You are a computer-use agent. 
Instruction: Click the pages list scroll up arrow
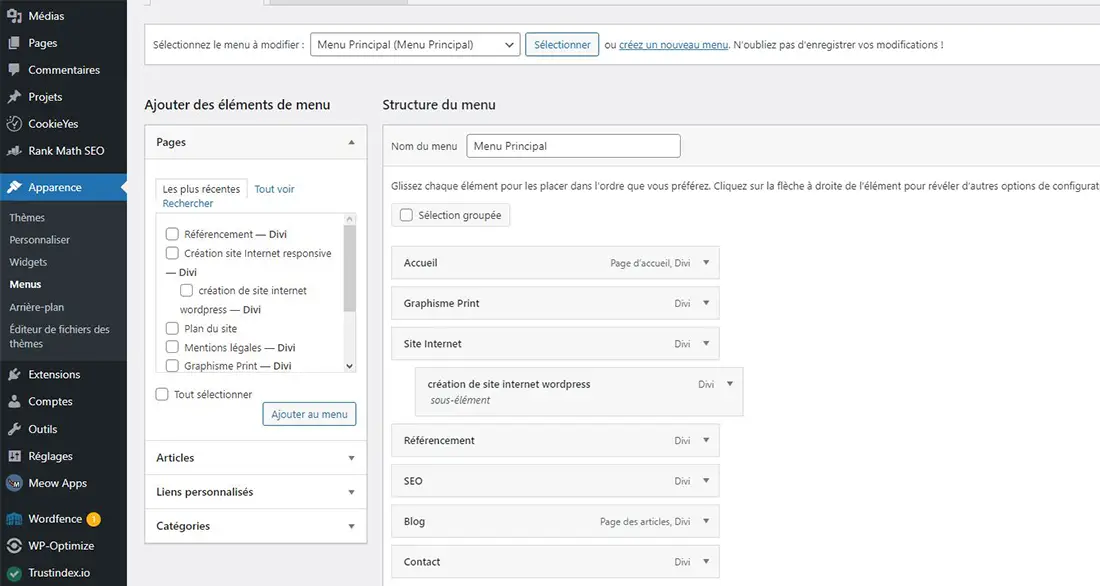pyautogui.click(x=349, y=219)
